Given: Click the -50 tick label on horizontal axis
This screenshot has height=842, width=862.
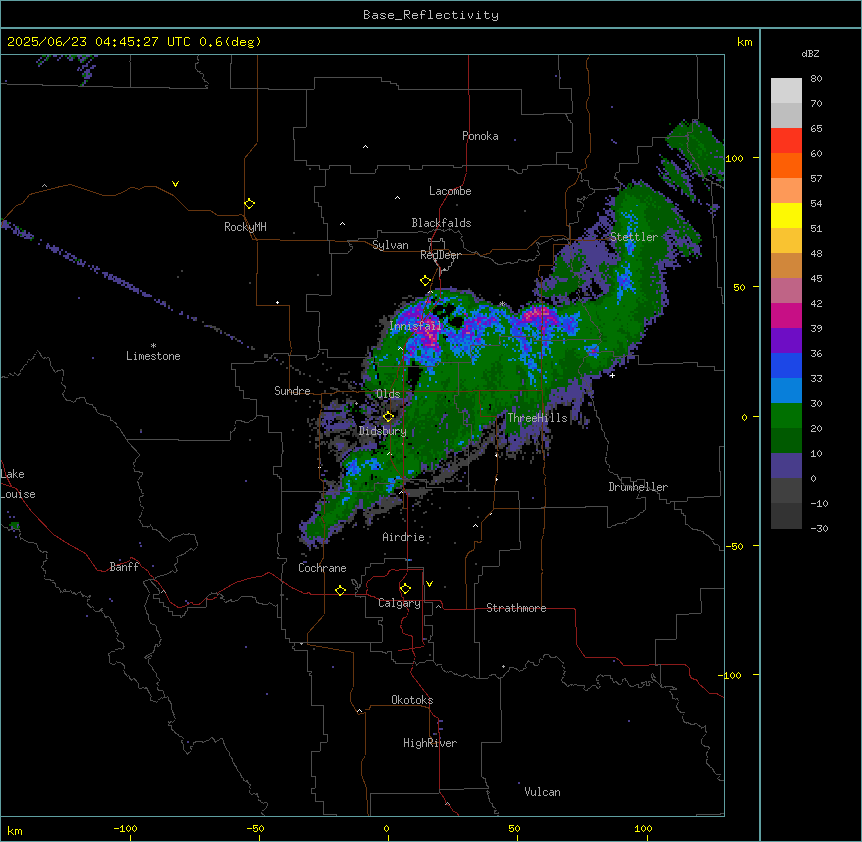Looking at the screenshot, I should (255, 829).
